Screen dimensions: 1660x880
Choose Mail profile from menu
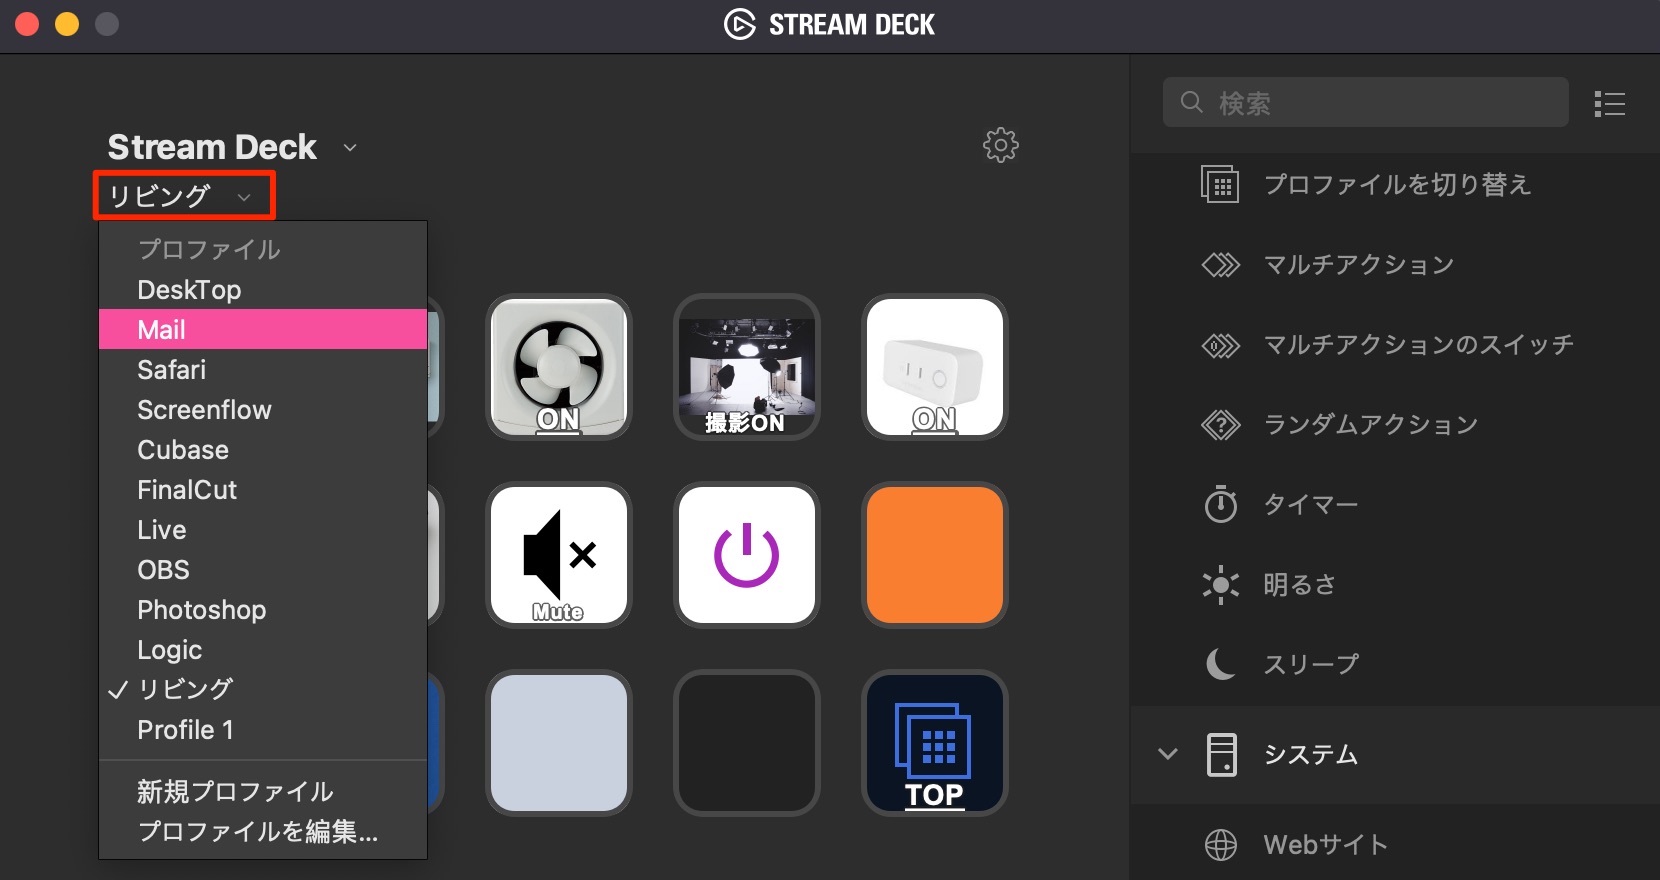click(x=263, y=330)
